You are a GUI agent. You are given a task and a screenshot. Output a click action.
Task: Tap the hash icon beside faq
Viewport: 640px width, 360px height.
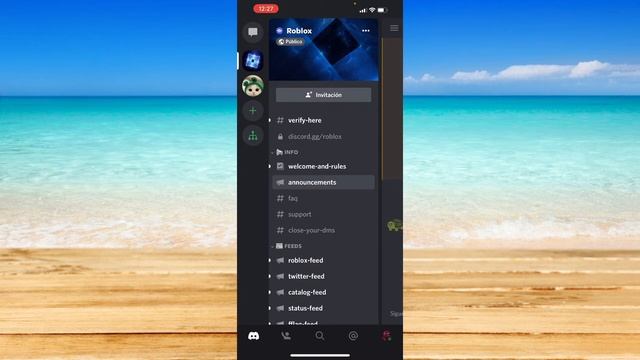tap(280, 198)
